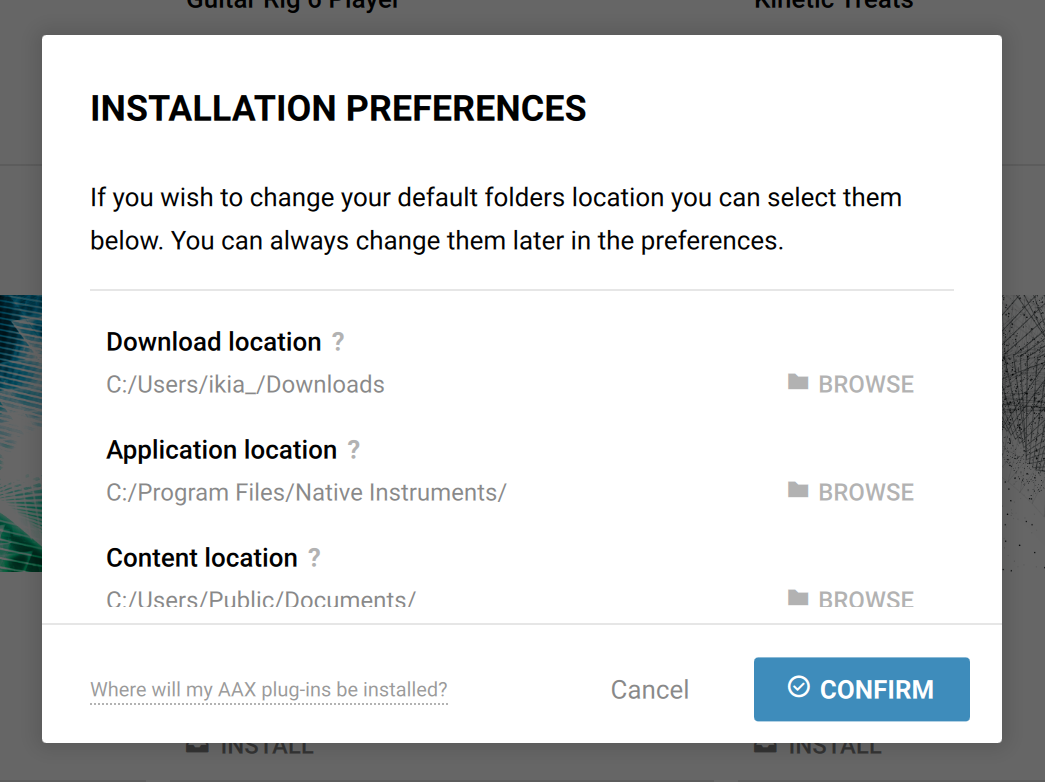Open help tooltip for Content location
Viewport: 1045px width, 782px height.
(x=315, y=558)
